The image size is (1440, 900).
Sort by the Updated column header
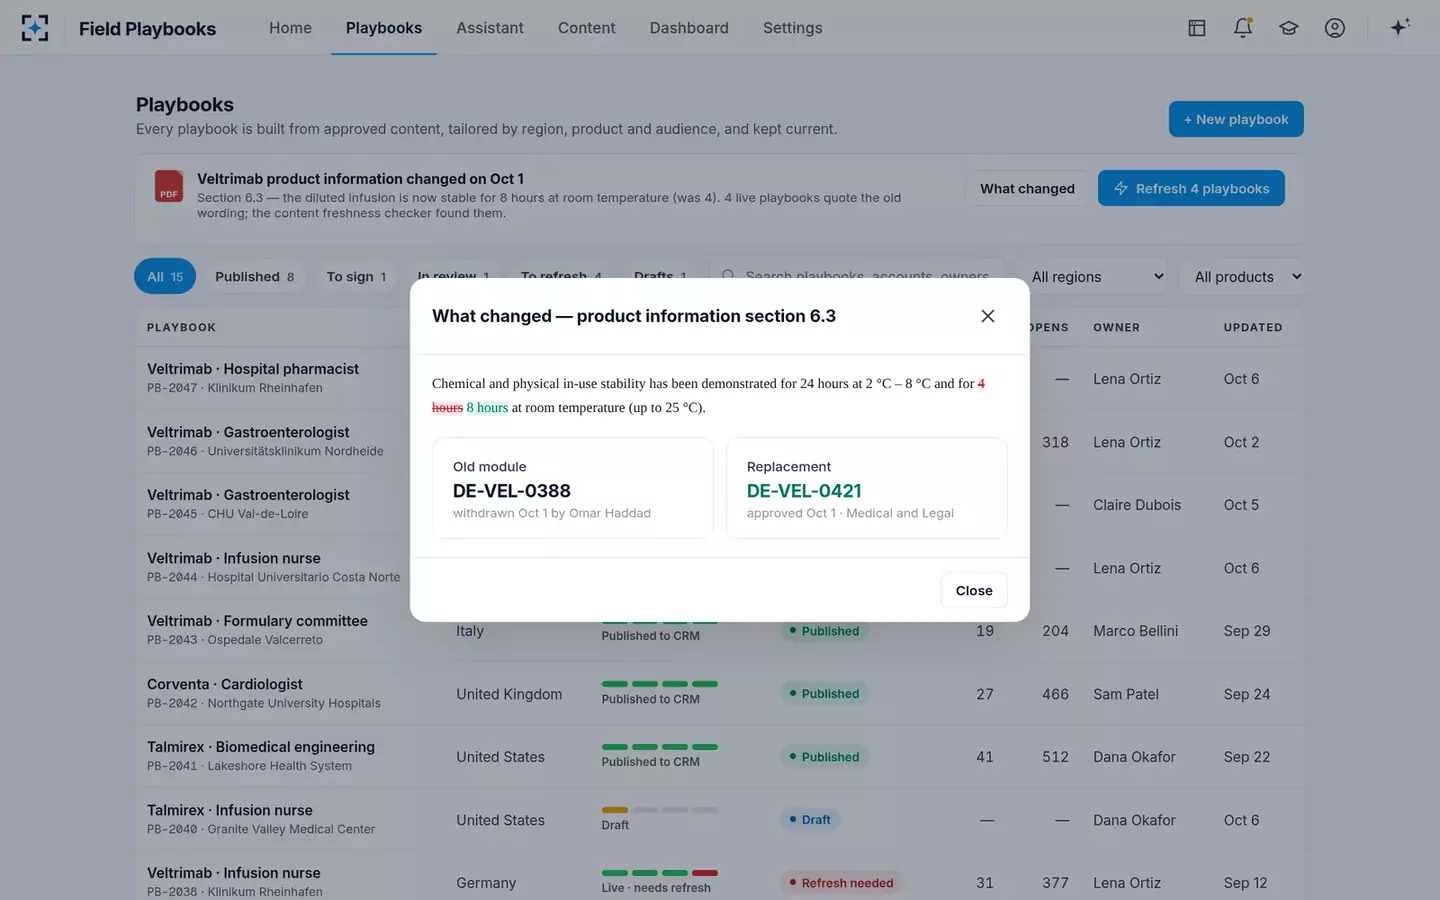click(1253, 328)
